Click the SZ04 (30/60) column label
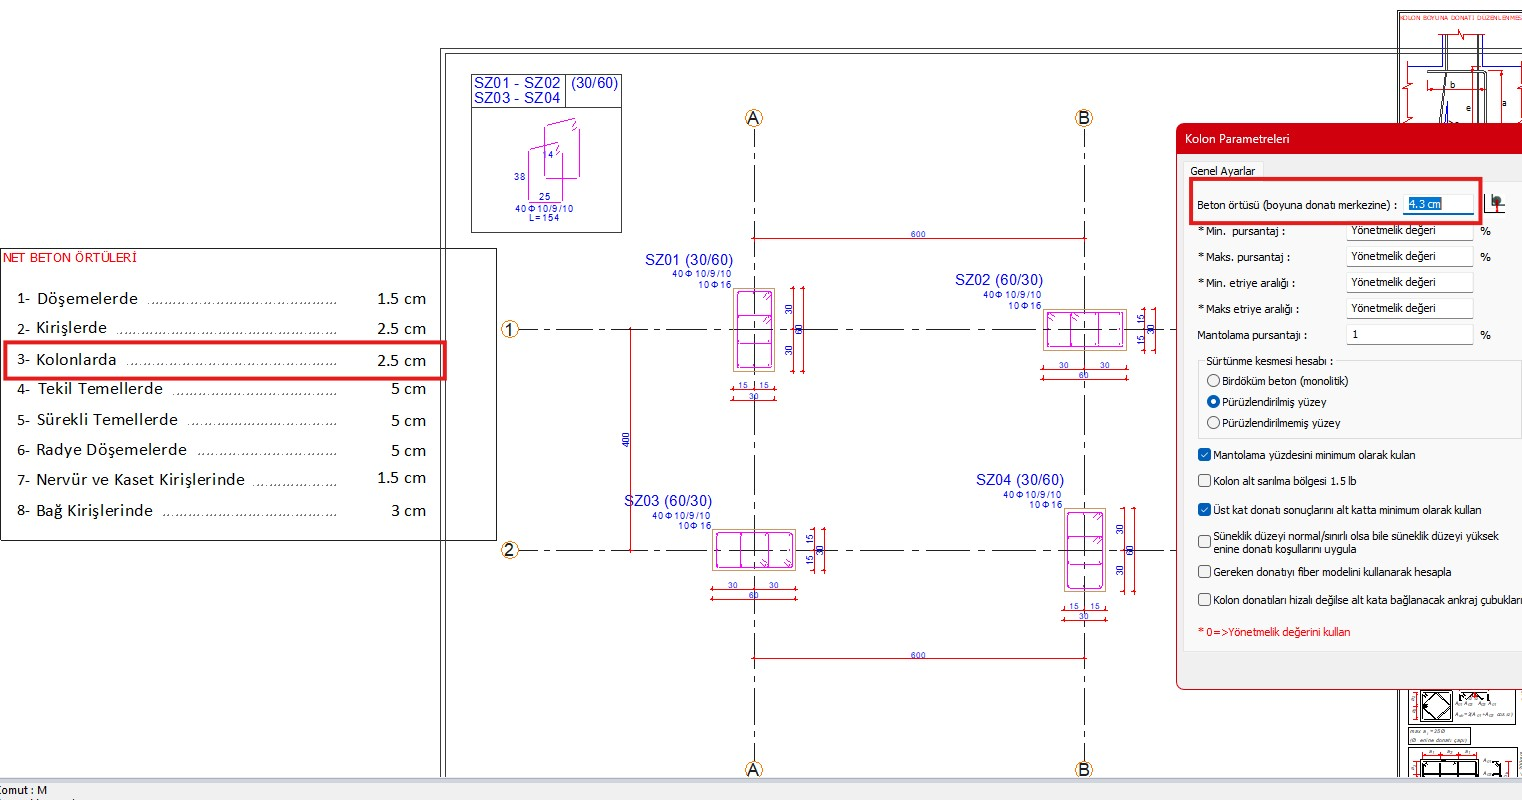The height and width of the screenshot is (800, 1522). tap(1020, 480)
